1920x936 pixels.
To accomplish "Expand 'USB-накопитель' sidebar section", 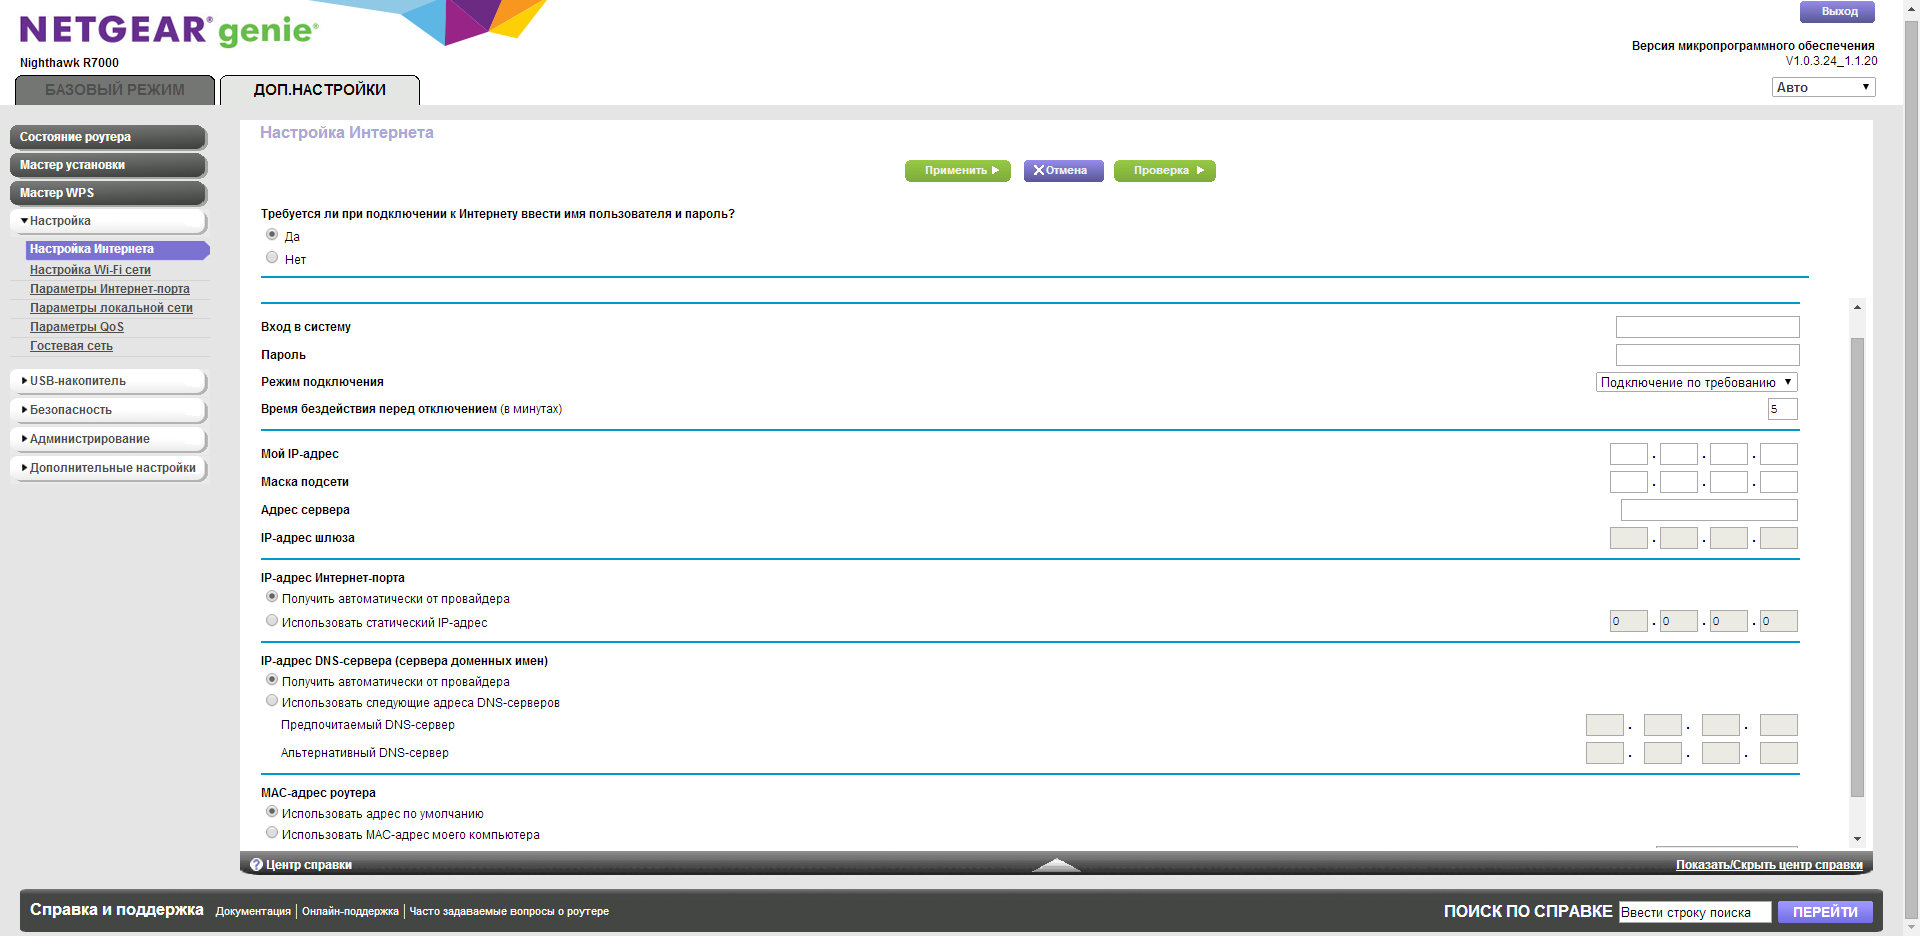I will [108, 381].
